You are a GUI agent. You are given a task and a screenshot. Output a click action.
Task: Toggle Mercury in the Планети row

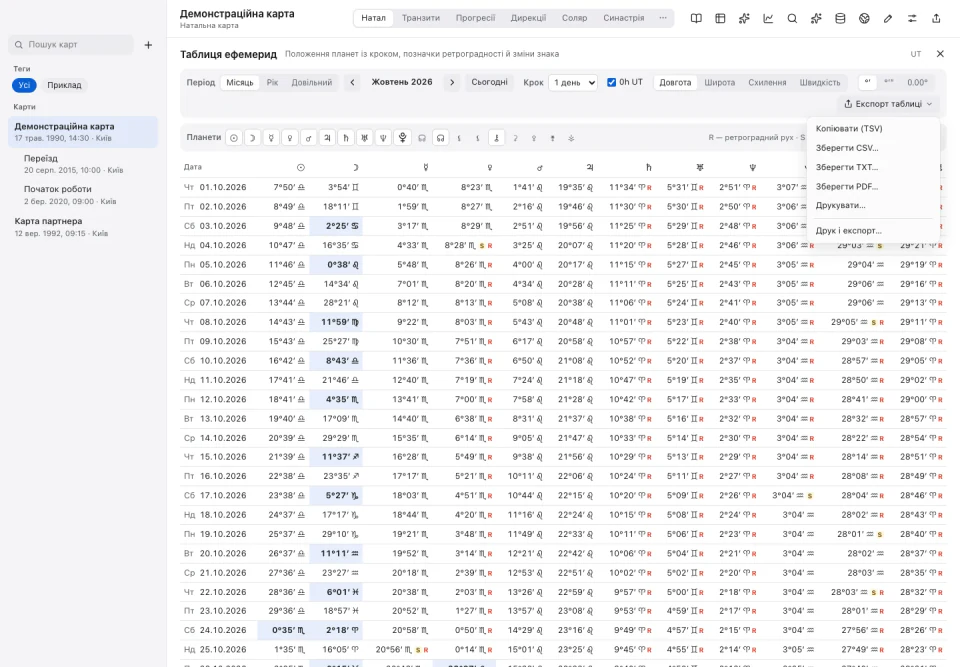tap(271, 138)
